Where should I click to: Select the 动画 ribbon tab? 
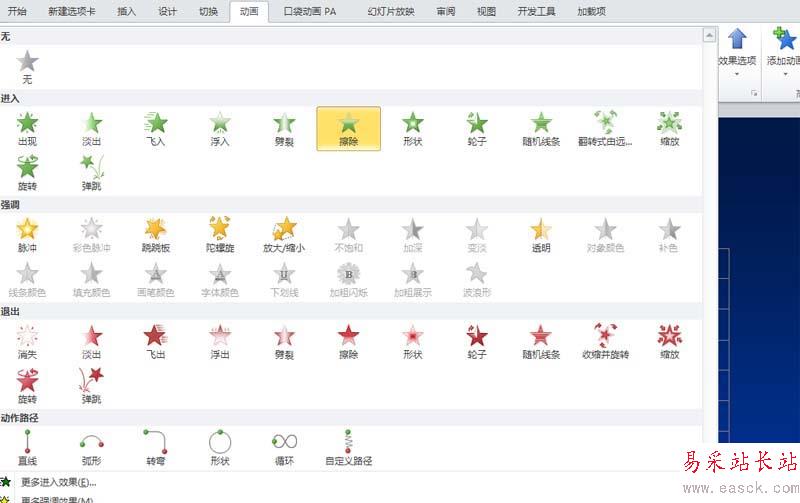[249, 11]
